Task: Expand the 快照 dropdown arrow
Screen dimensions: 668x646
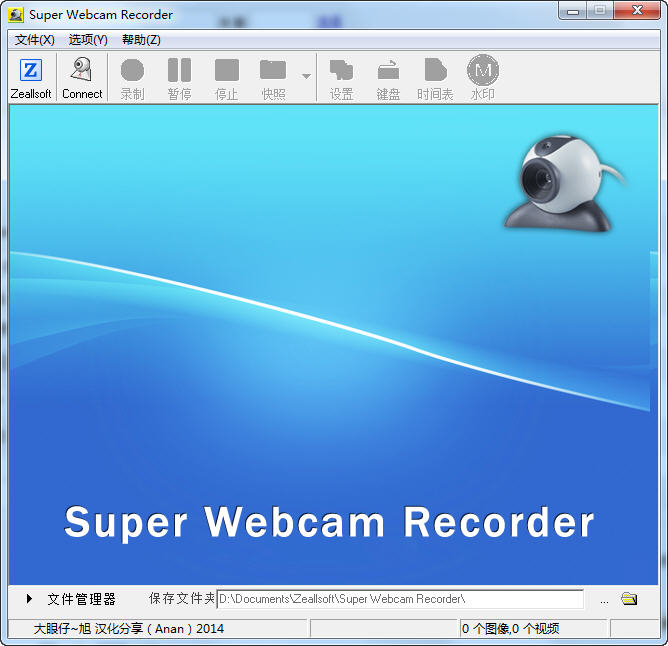Action: [306, 76]
